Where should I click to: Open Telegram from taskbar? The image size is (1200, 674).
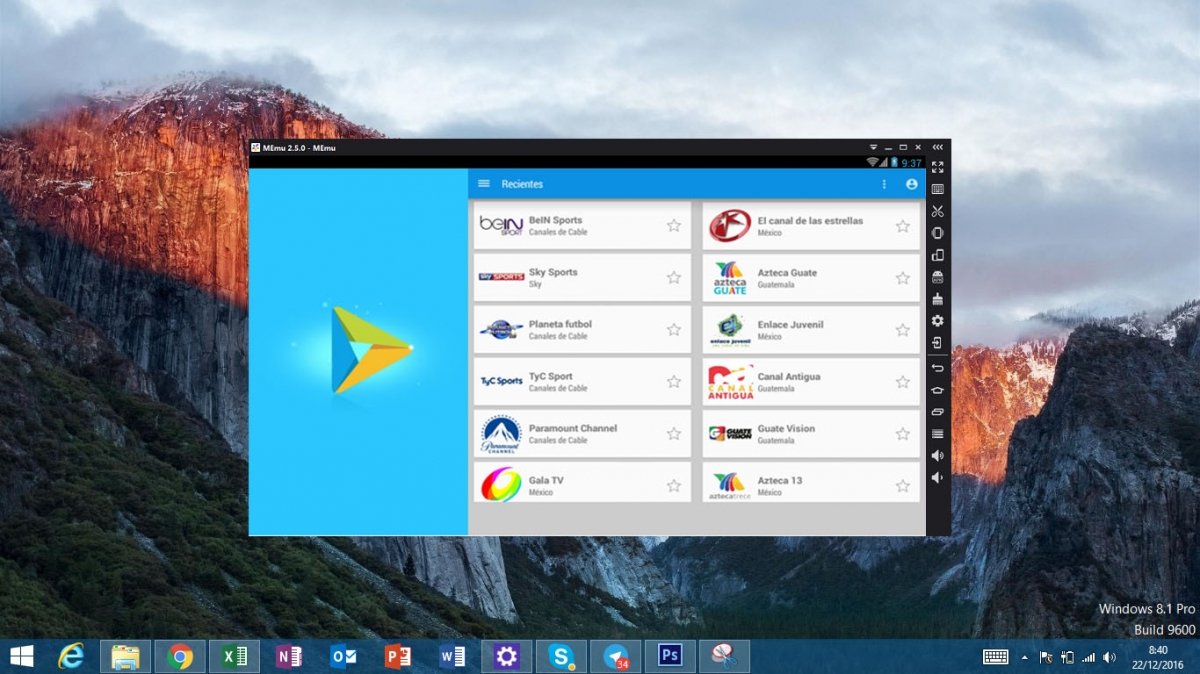pos(616,656)
